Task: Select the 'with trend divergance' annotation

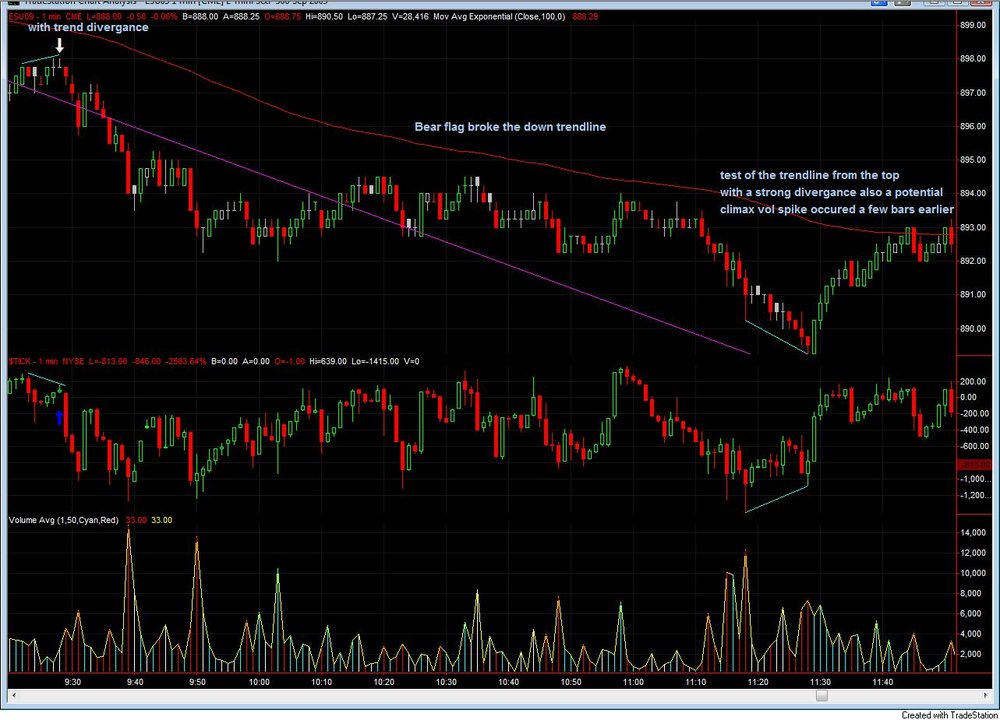Action: click(x=88, y=27)
